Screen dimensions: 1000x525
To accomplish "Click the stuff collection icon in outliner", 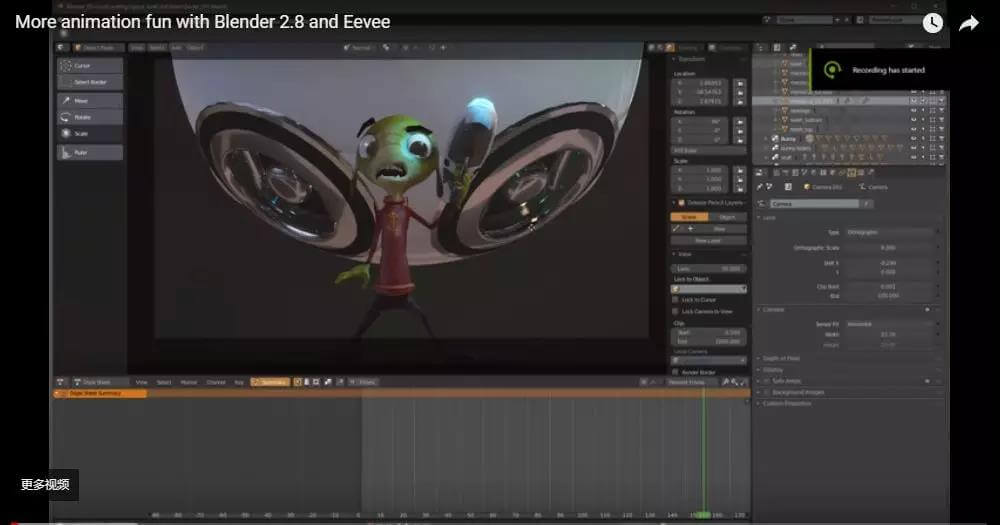I will (776, 157).
